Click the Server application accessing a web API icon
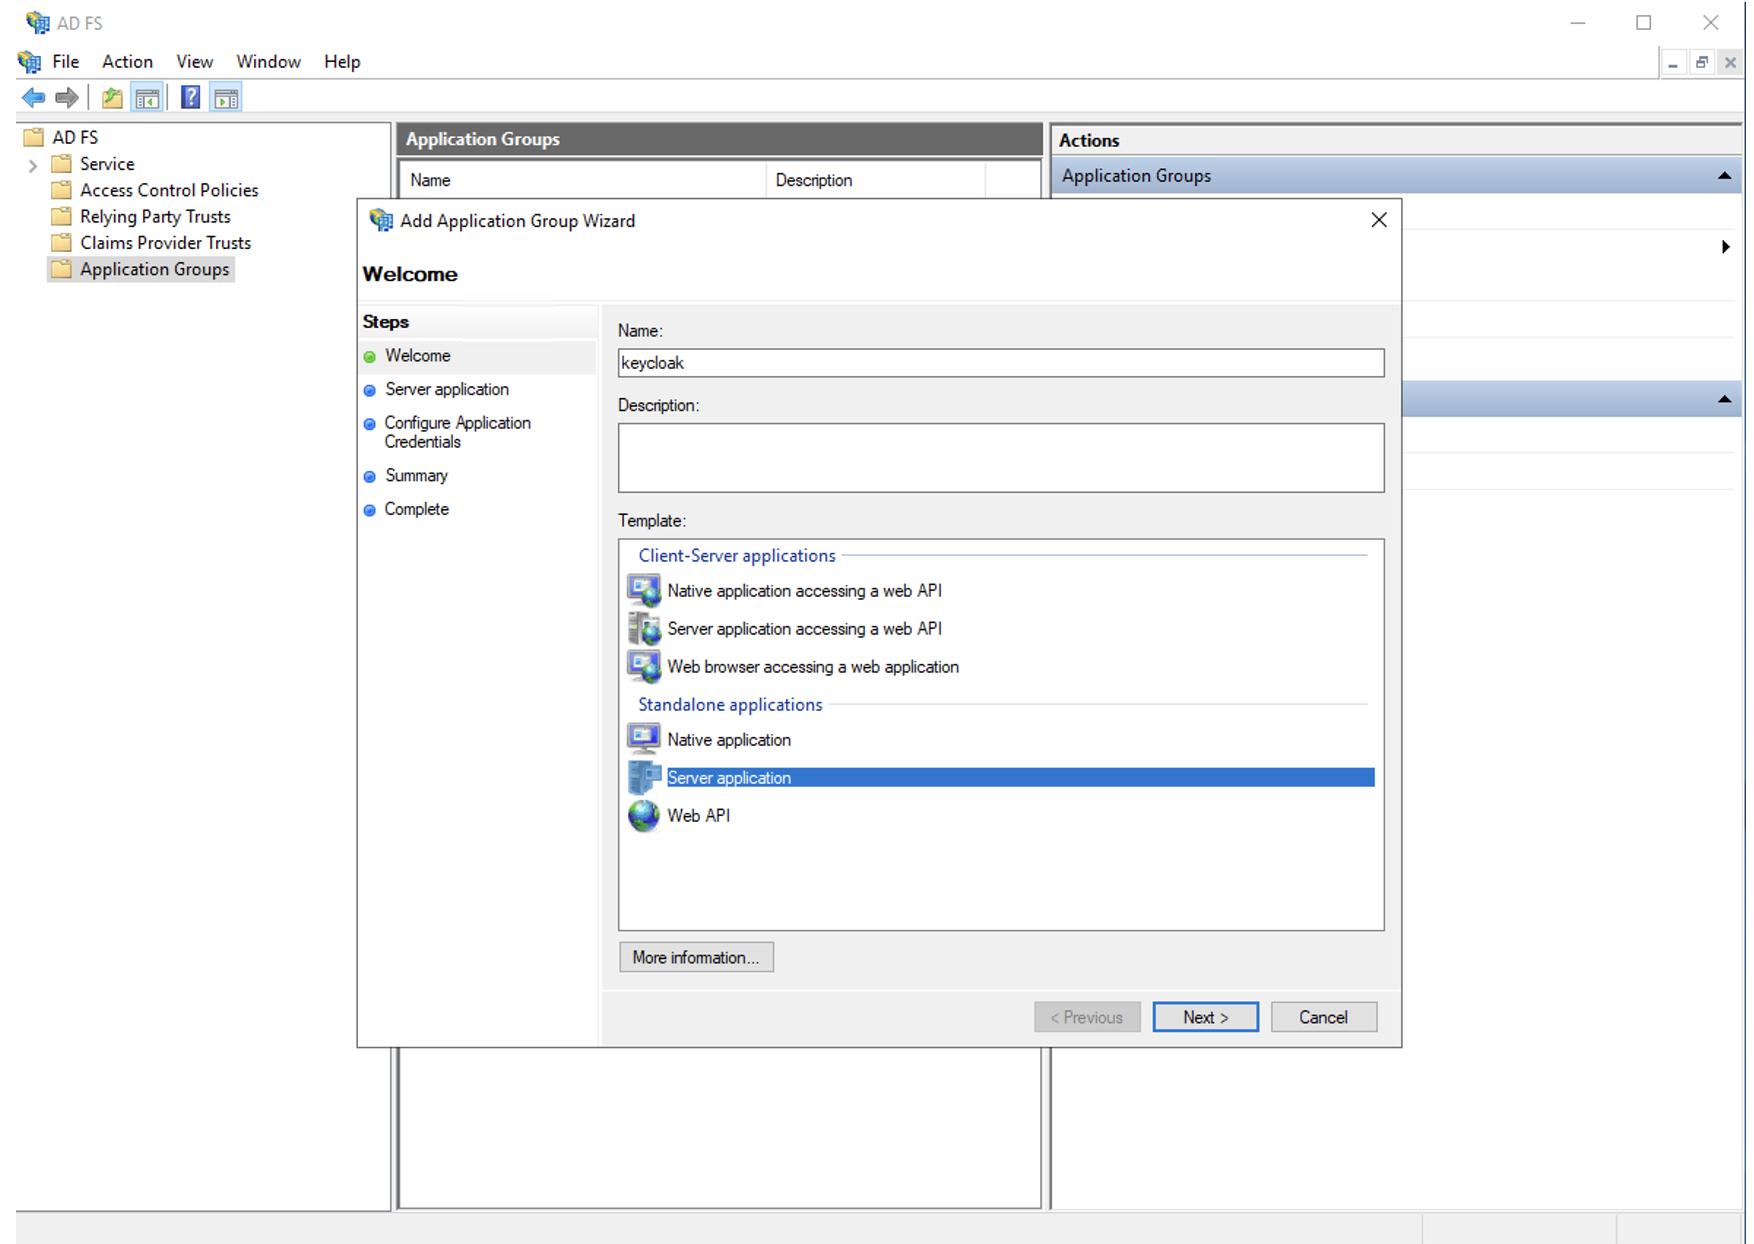 coord(644,628)
